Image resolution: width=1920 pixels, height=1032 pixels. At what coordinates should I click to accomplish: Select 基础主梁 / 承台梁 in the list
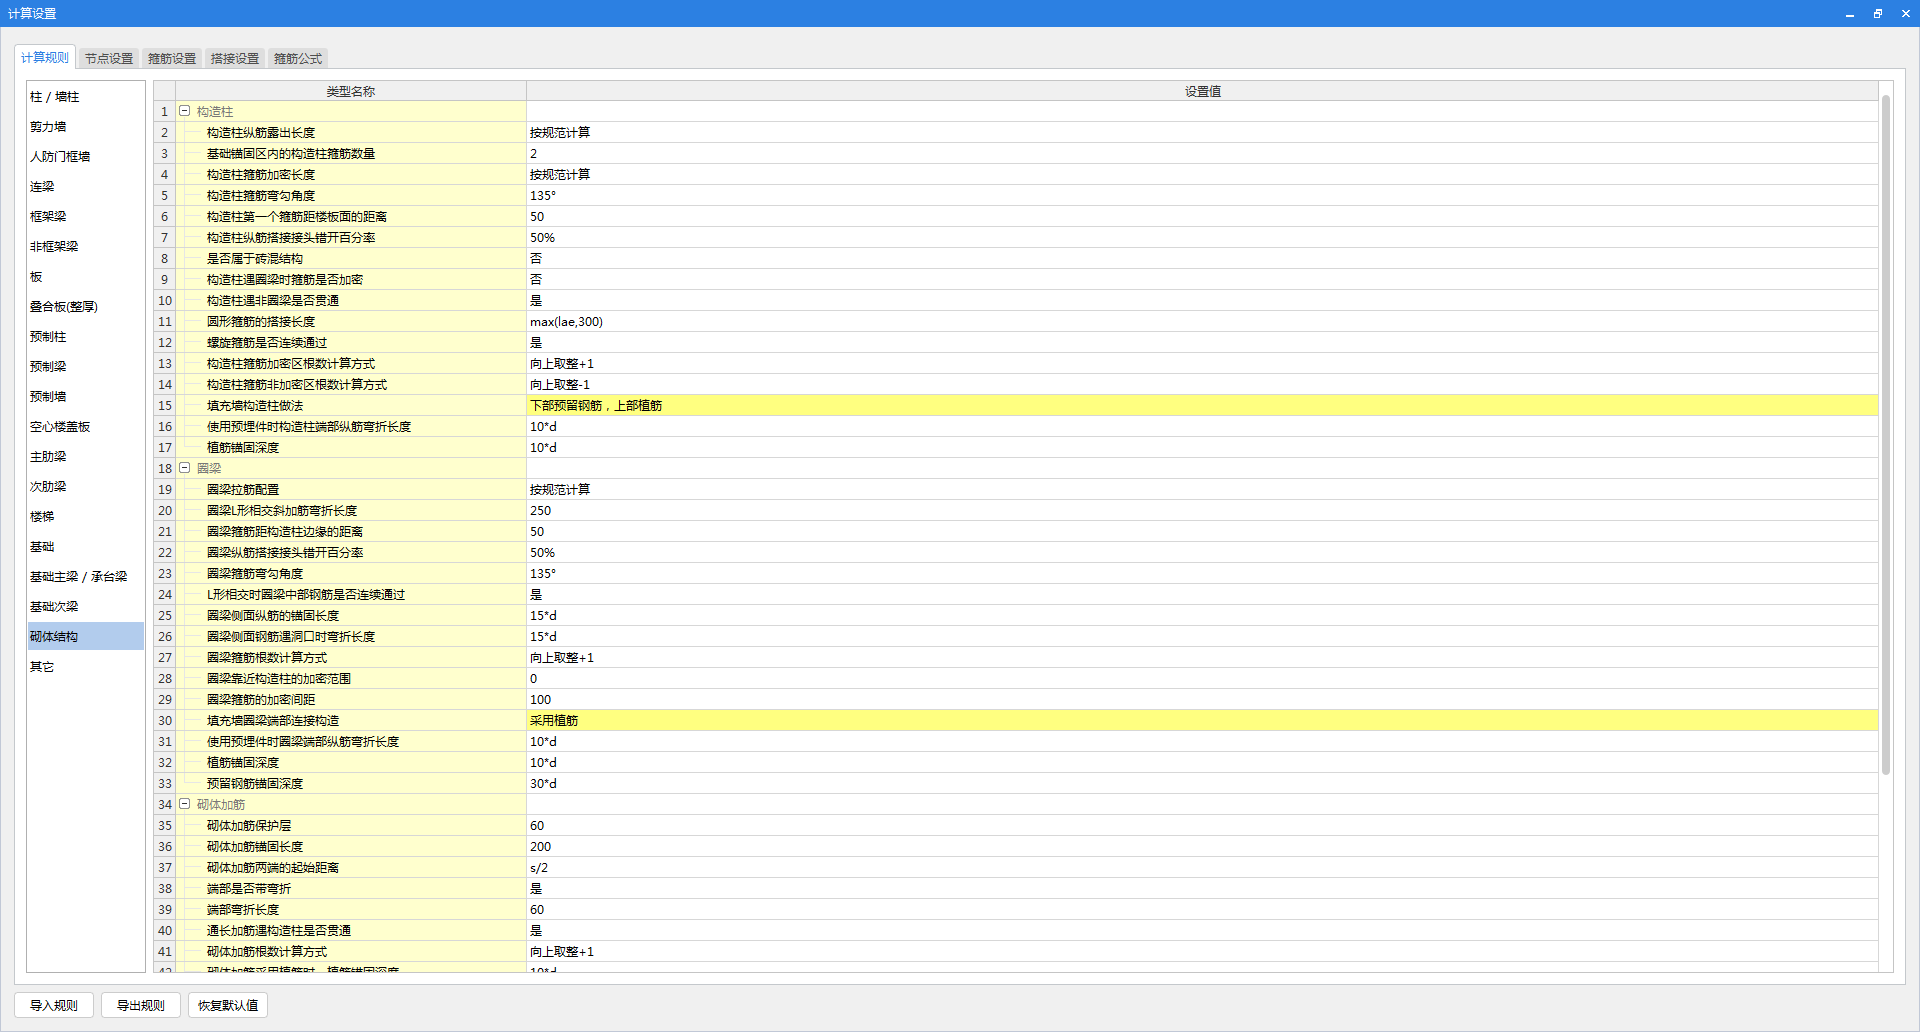tap(86, 577)
